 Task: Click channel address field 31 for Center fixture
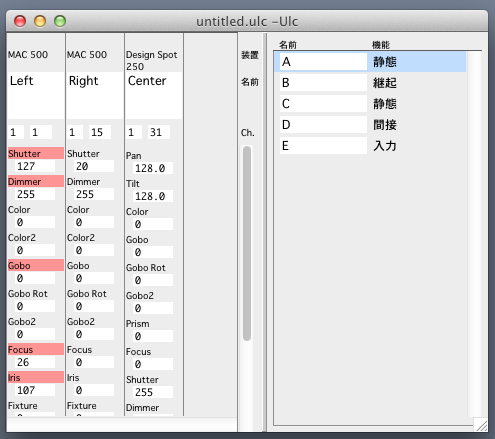[x=159, y=132]
